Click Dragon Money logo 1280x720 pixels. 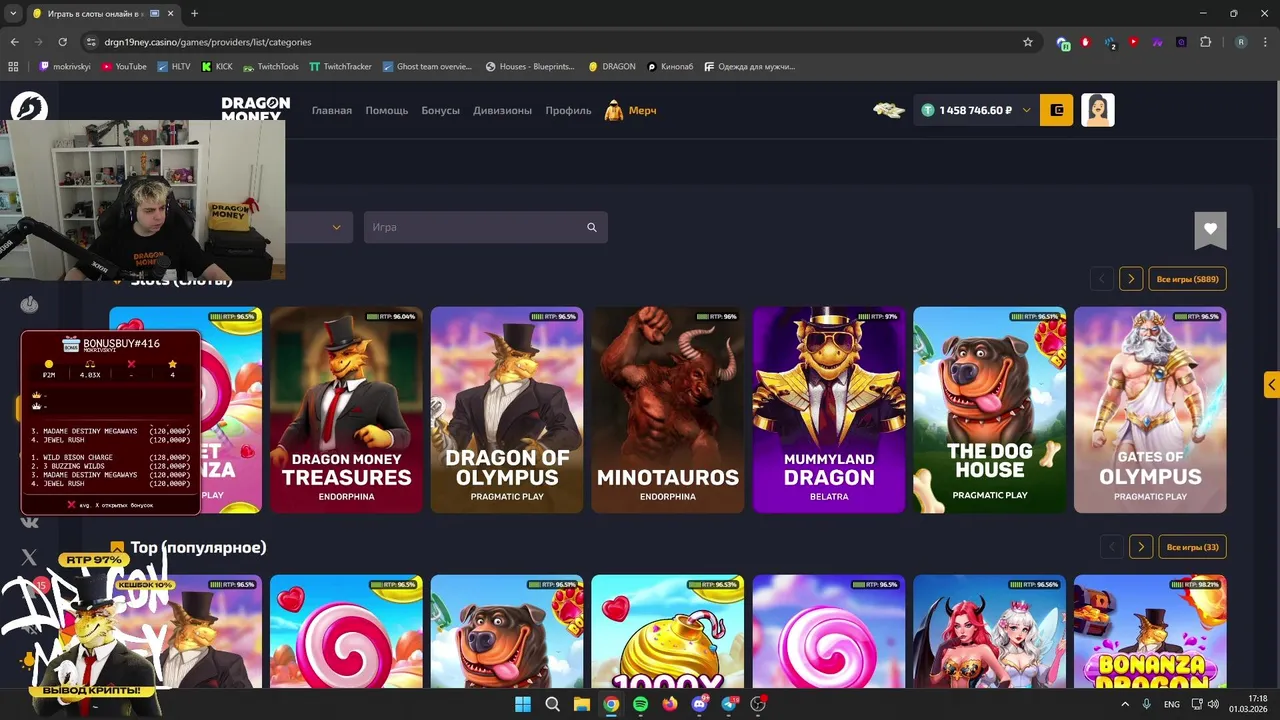pos(256,110)
